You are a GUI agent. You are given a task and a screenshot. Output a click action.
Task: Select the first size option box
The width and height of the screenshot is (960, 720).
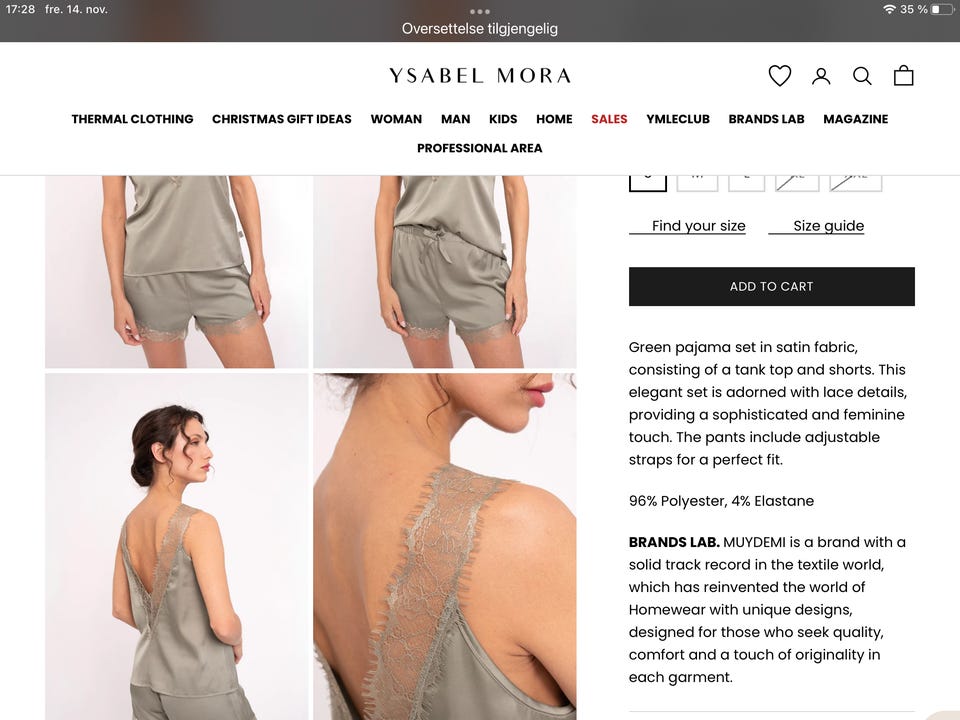point(648,183)
